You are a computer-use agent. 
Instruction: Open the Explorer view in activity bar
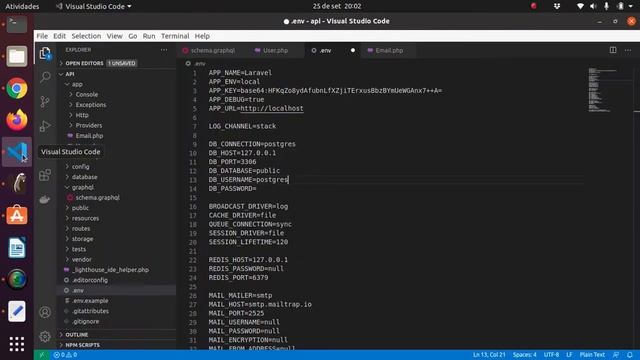[x=45, y=53]
